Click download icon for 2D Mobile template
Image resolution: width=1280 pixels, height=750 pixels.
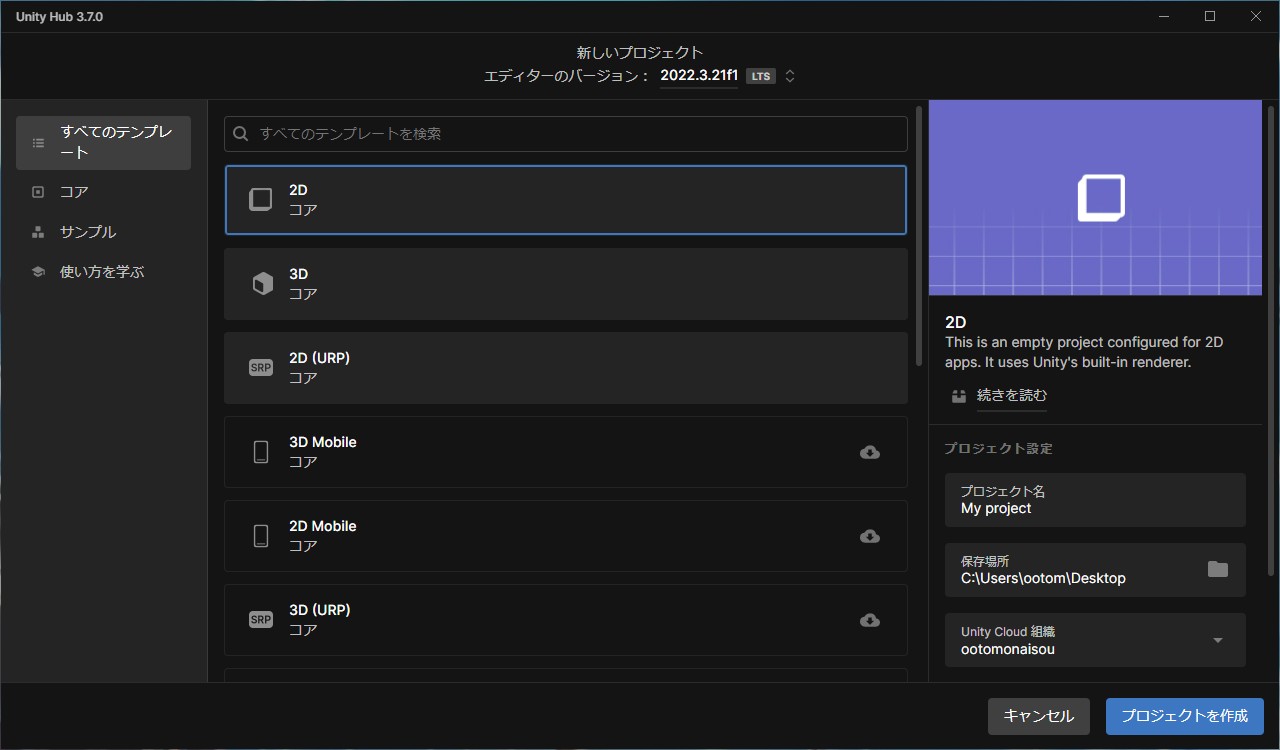pyautogui.click(x=870, y=536)
